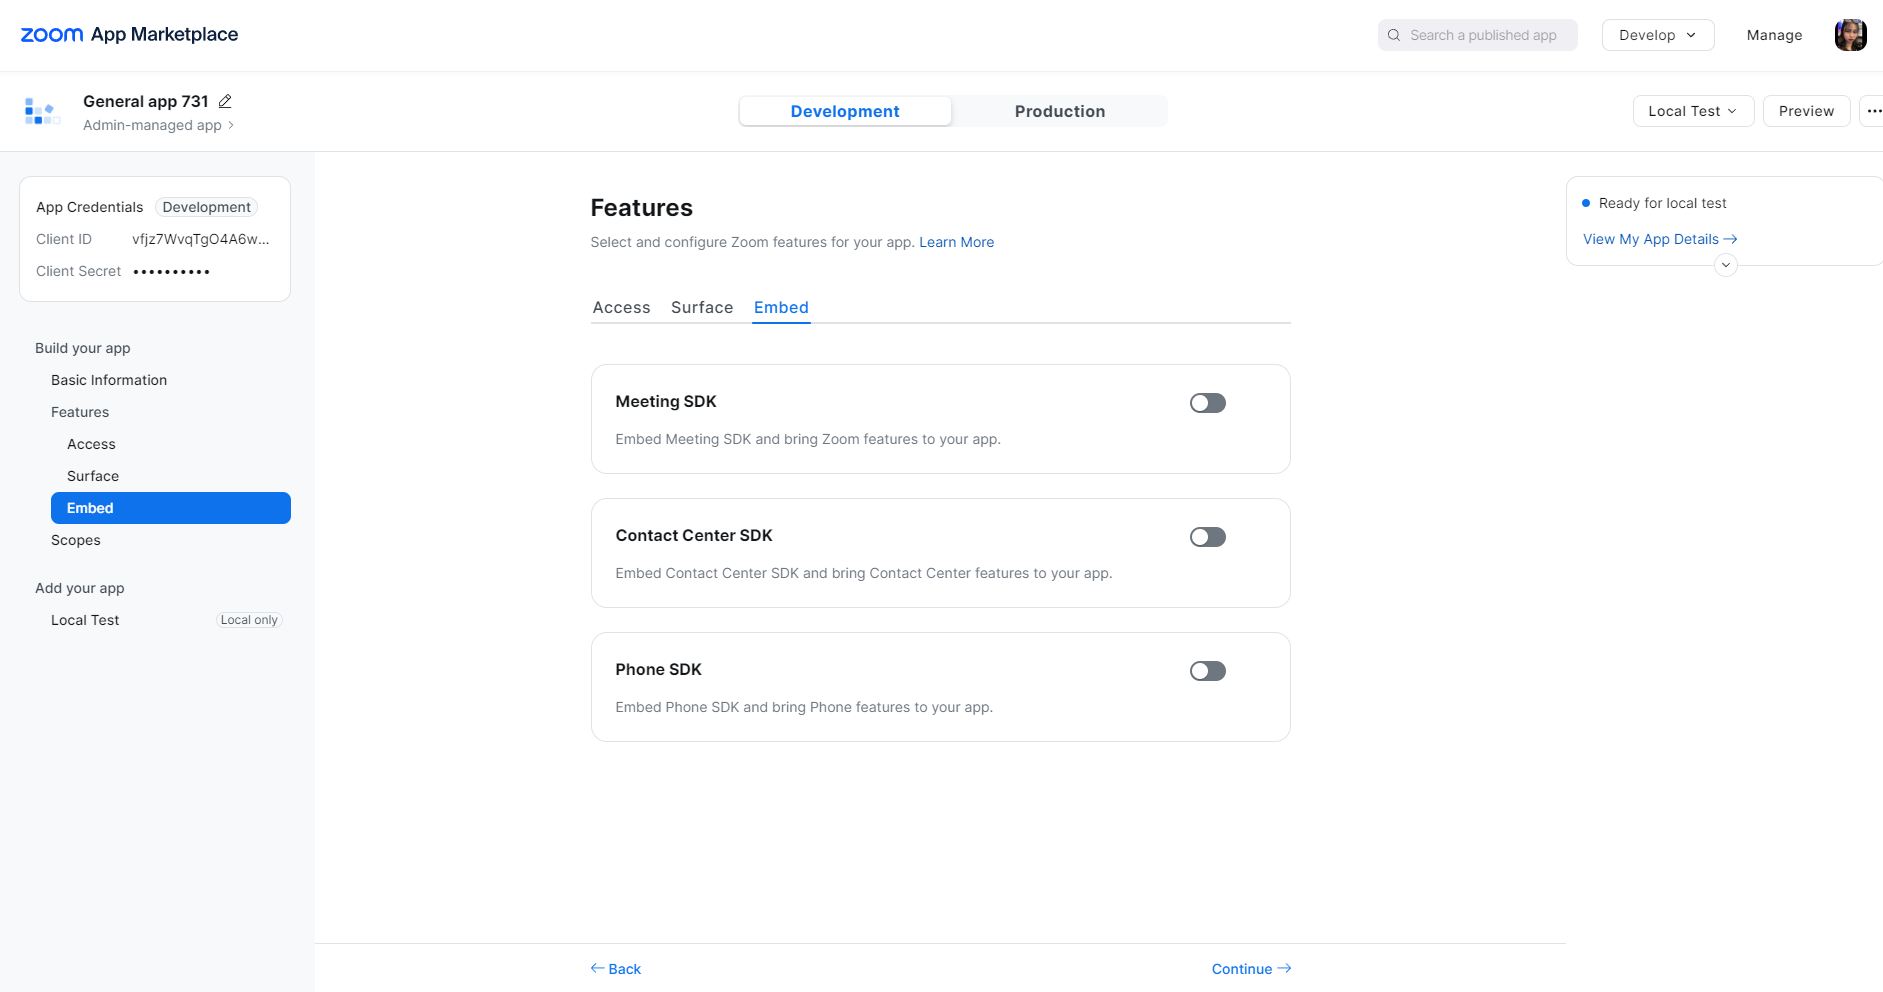The width and height of the screenshot is (1883, 992).
Task: Select the Access features tab
Action: [621, 307]
